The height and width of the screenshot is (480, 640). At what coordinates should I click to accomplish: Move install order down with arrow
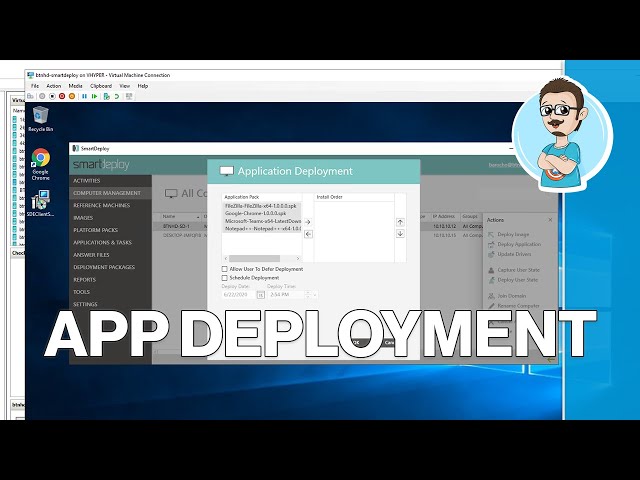coord(400,233)
